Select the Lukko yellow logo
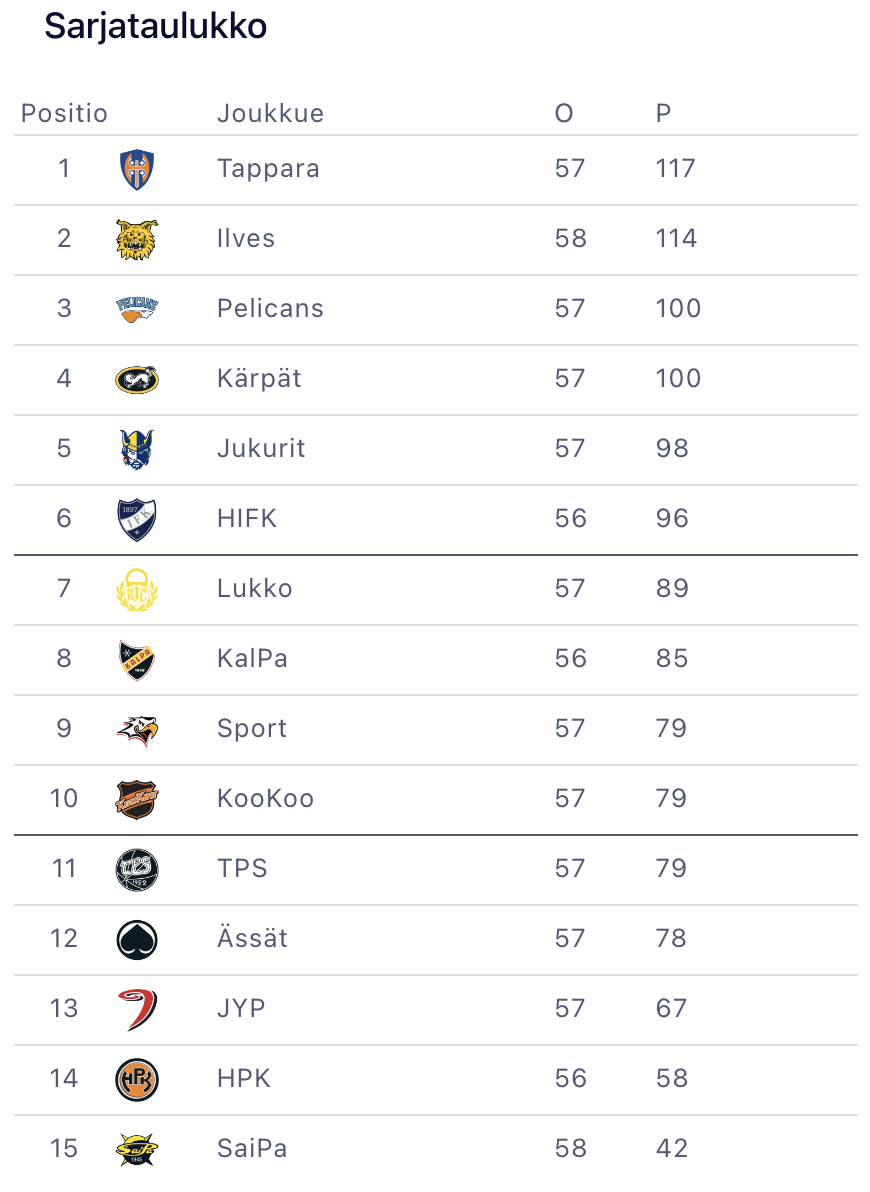This screenshot has height=1192, width=870. coord(137,589)
